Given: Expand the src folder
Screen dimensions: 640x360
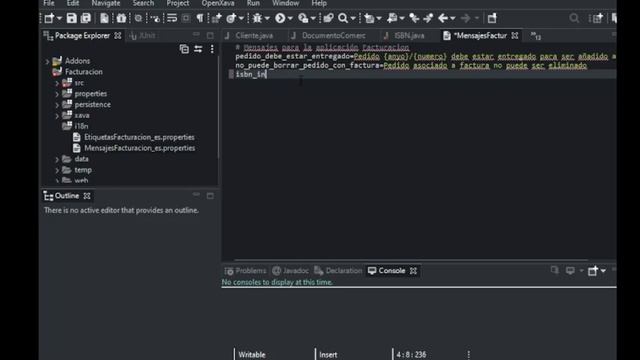Looking at the screenshot, I should point(57,83).
